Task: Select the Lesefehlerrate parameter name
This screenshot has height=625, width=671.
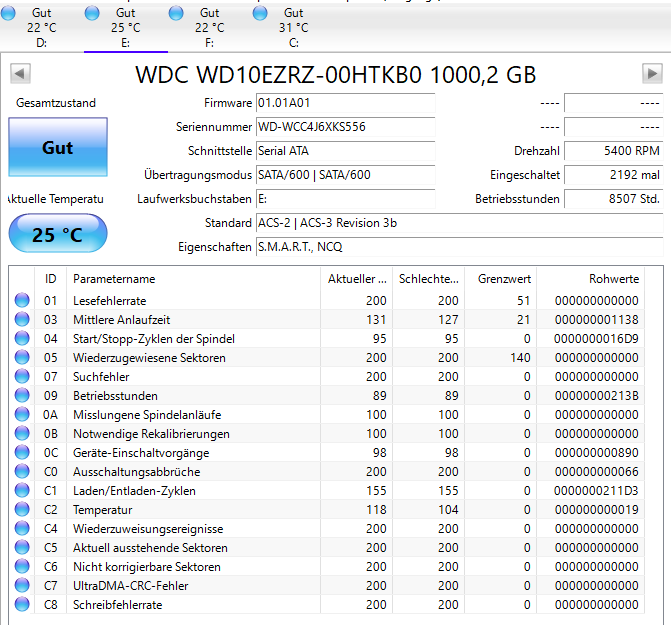Action: tap(110, 301)
